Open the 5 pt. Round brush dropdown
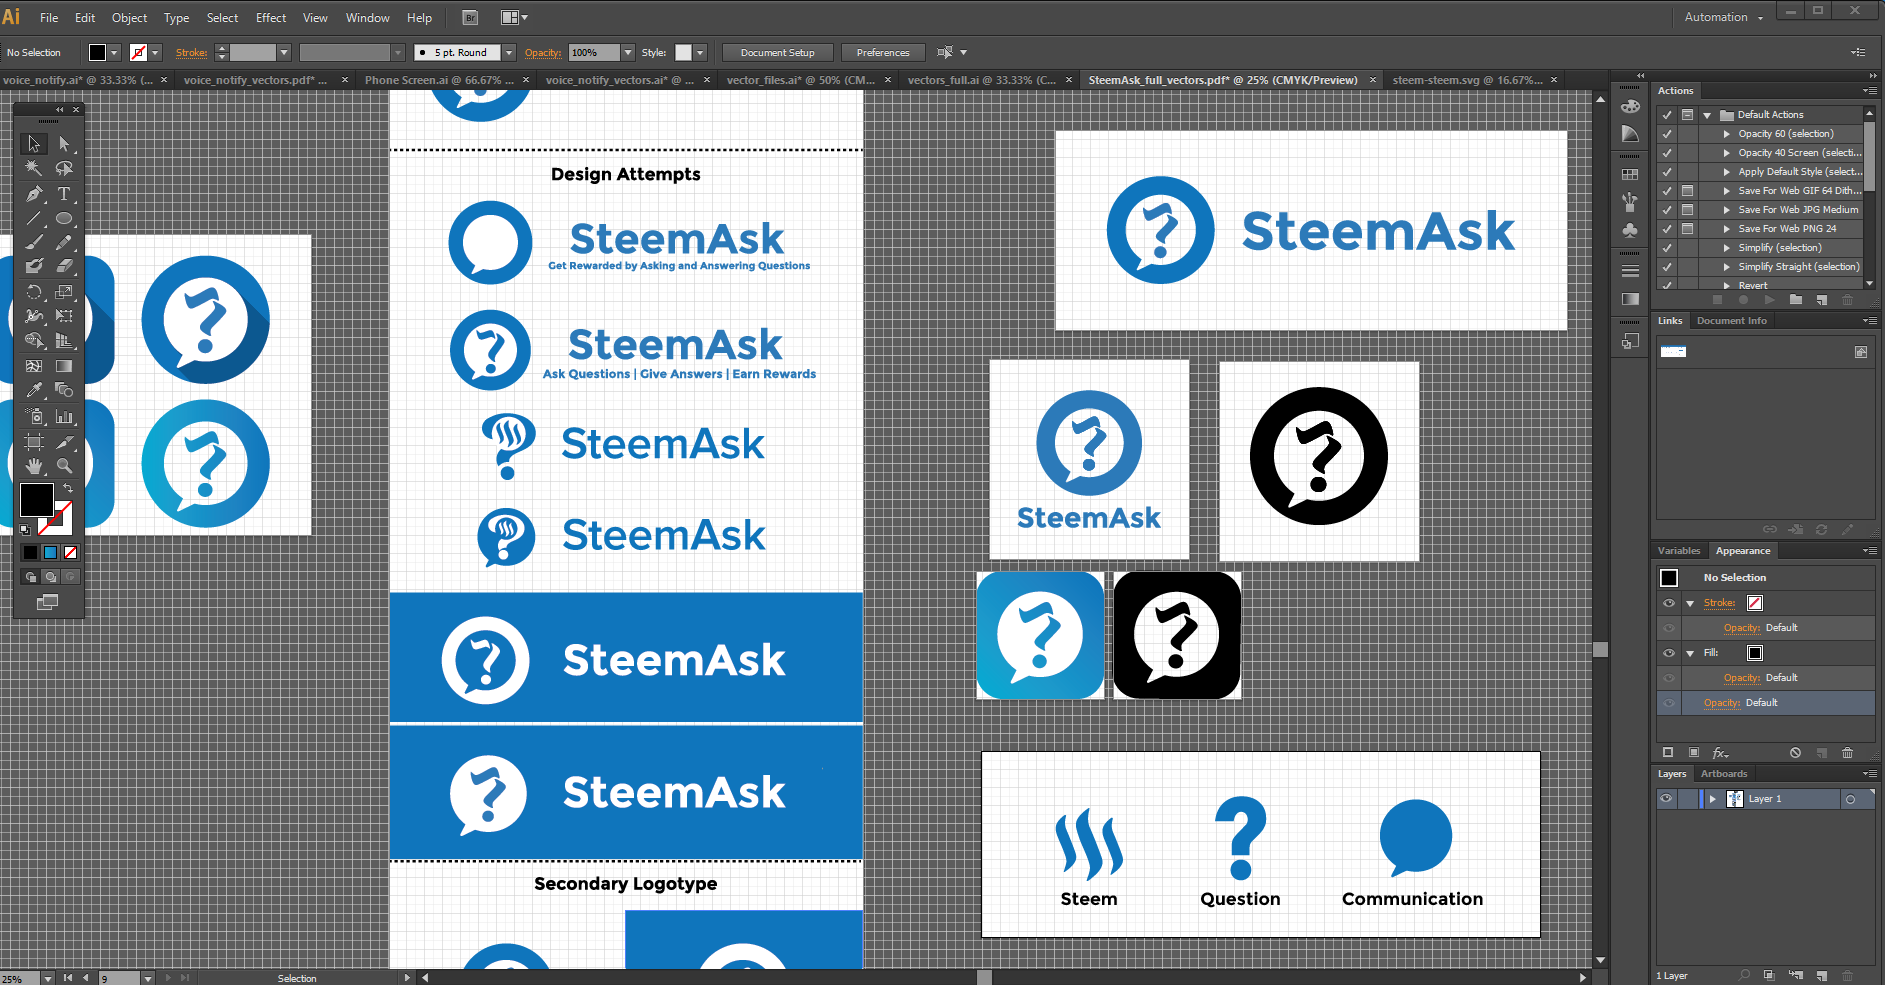The height and width of the screenshot is (985, 1885). coord(509,53)
